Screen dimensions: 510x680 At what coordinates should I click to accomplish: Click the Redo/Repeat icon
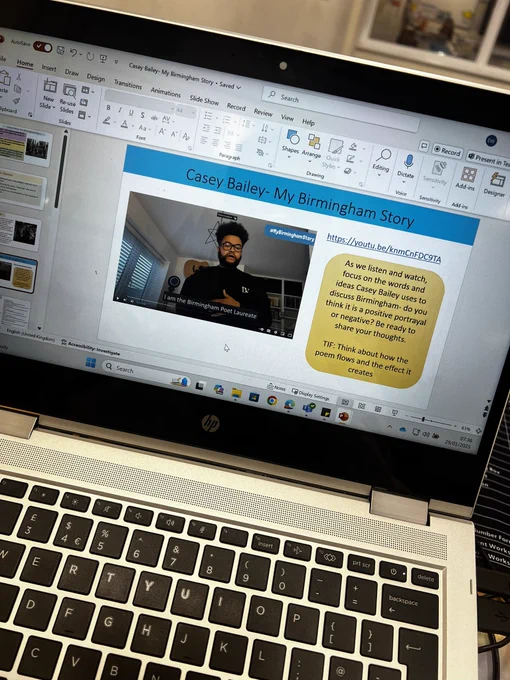(90, 56)
